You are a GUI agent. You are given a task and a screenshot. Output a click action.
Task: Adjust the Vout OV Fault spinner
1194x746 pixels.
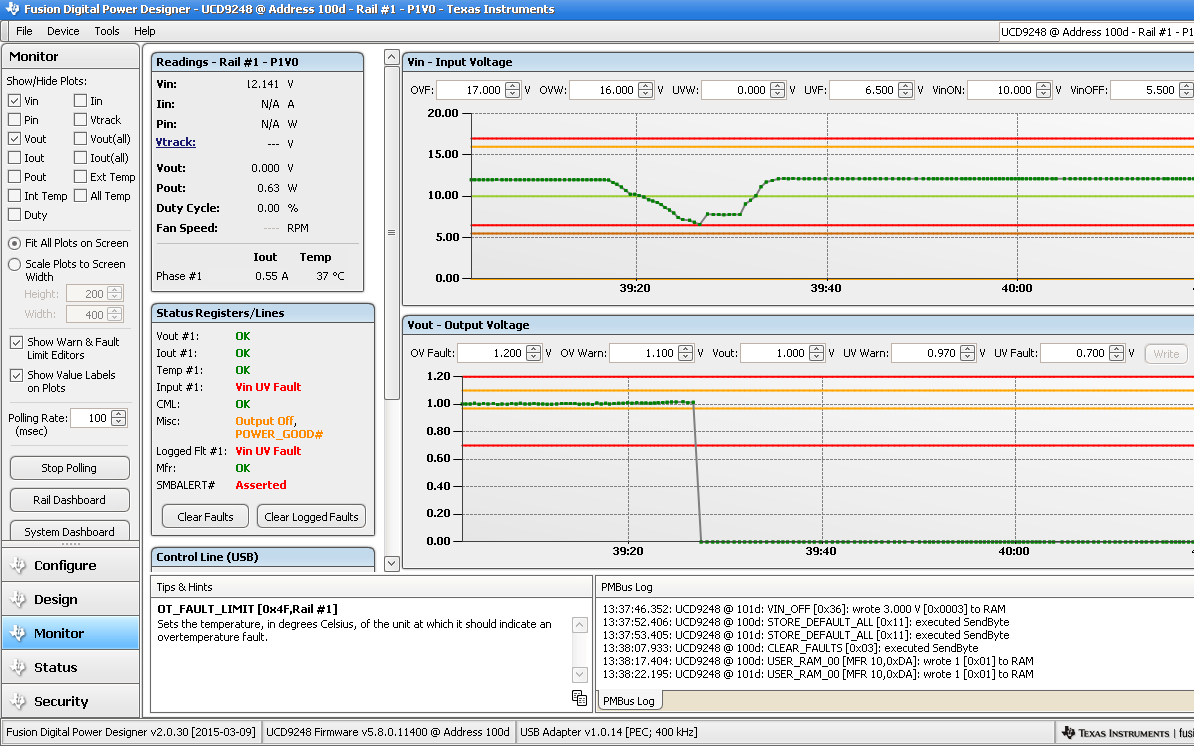534,353
